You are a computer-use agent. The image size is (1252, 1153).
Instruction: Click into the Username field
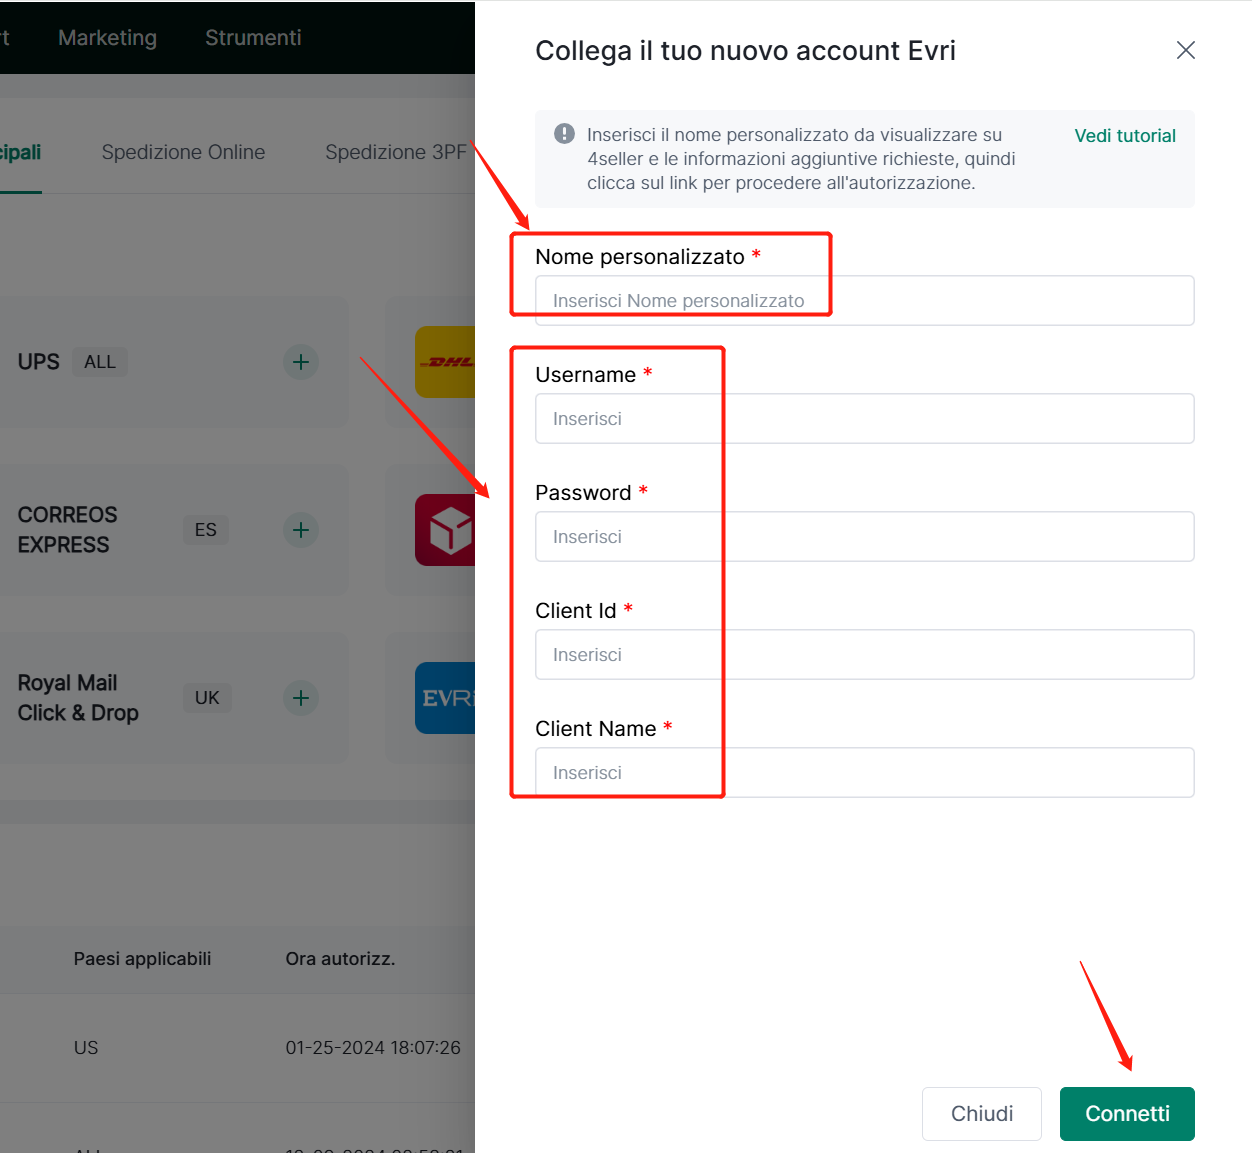[x=865, y=418]
